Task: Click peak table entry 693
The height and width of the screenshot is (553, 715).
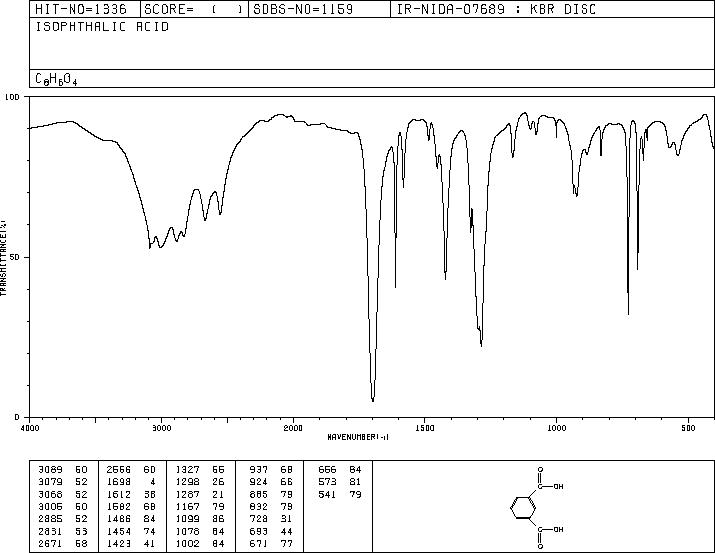Action: pyautogui.click(x=259, y=532)
